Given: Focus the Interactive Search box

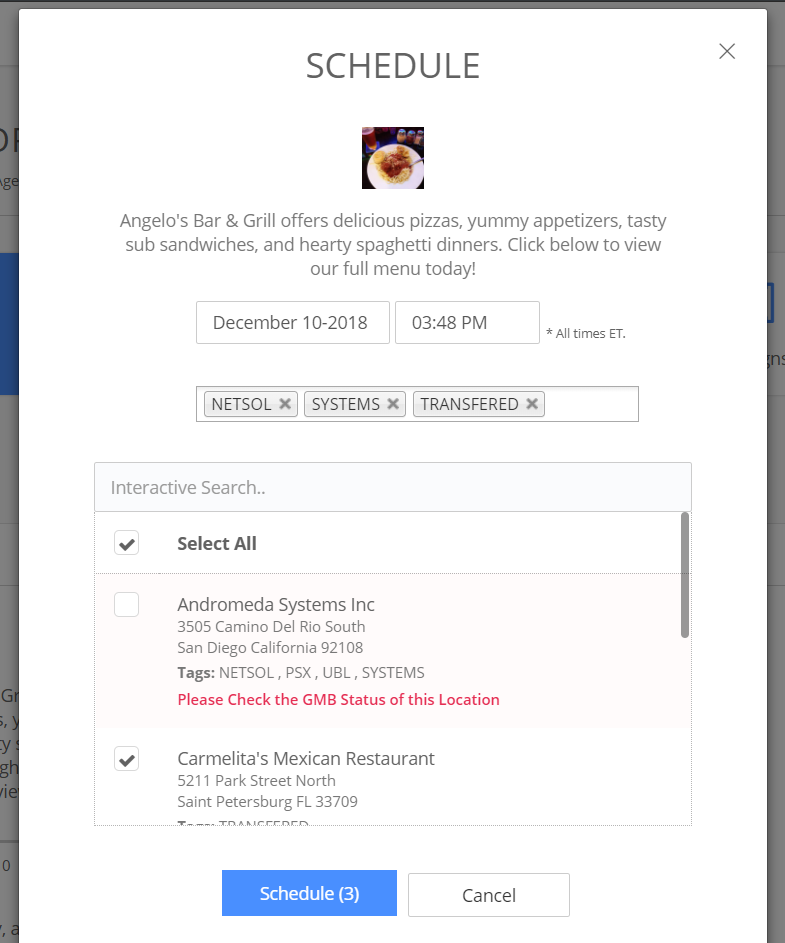Looking at the screenshot, I should click(392, 488).
